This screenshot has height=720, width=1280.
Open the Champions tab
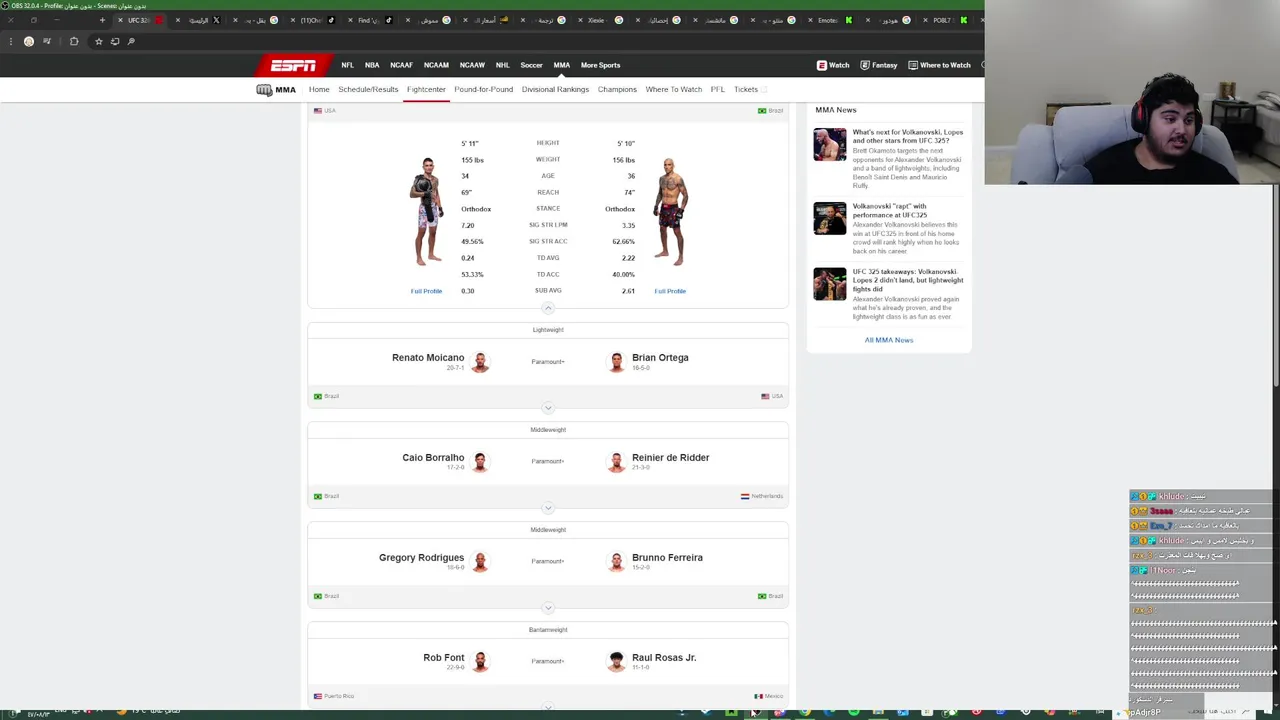[x=617, y=90]
